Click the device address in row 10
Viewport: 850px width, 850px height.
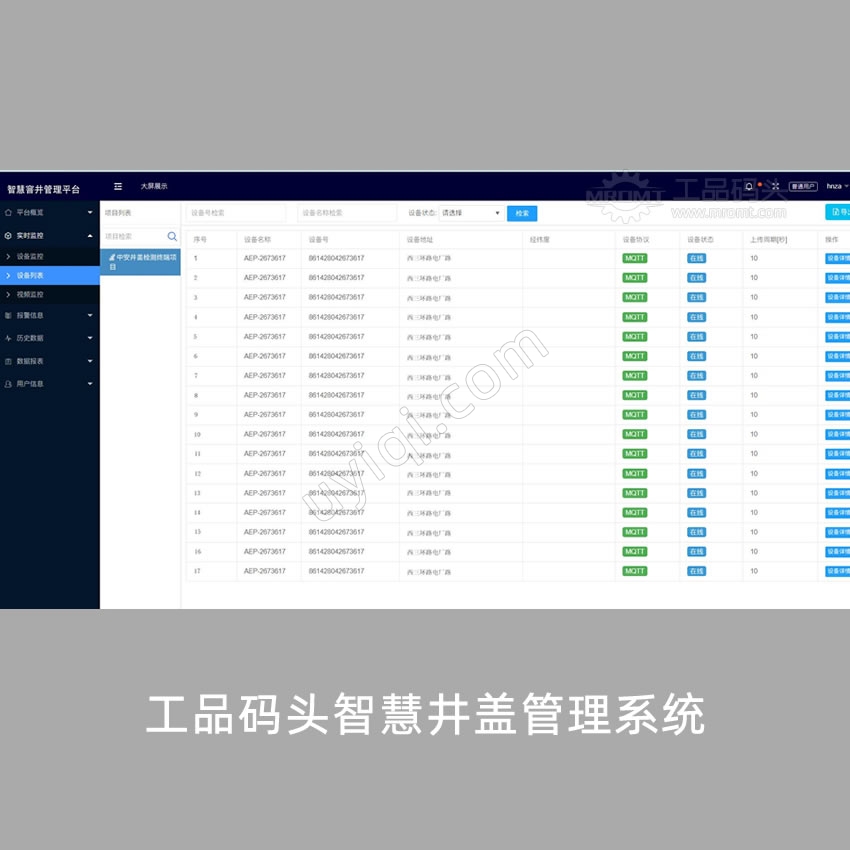pyautogui.click(x=429, y=435)
